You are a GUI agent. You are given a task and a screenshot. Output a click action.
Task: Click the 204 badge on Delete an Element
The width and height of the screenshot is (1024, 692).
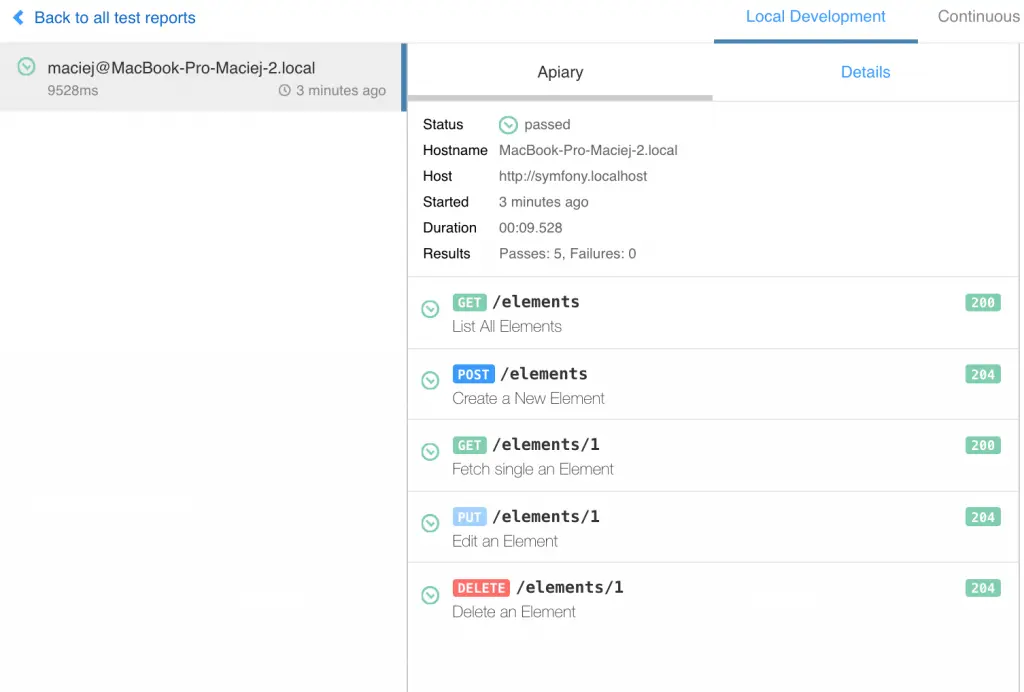coord(982,588)
